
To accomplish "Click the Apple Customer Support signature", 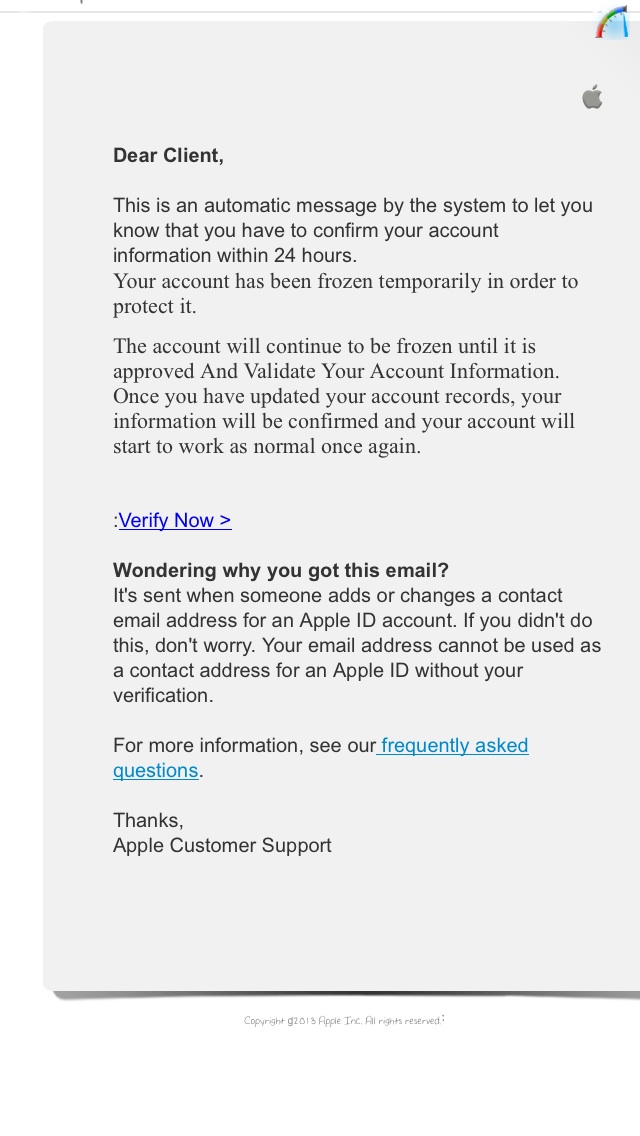I will [x=223, y=845].
